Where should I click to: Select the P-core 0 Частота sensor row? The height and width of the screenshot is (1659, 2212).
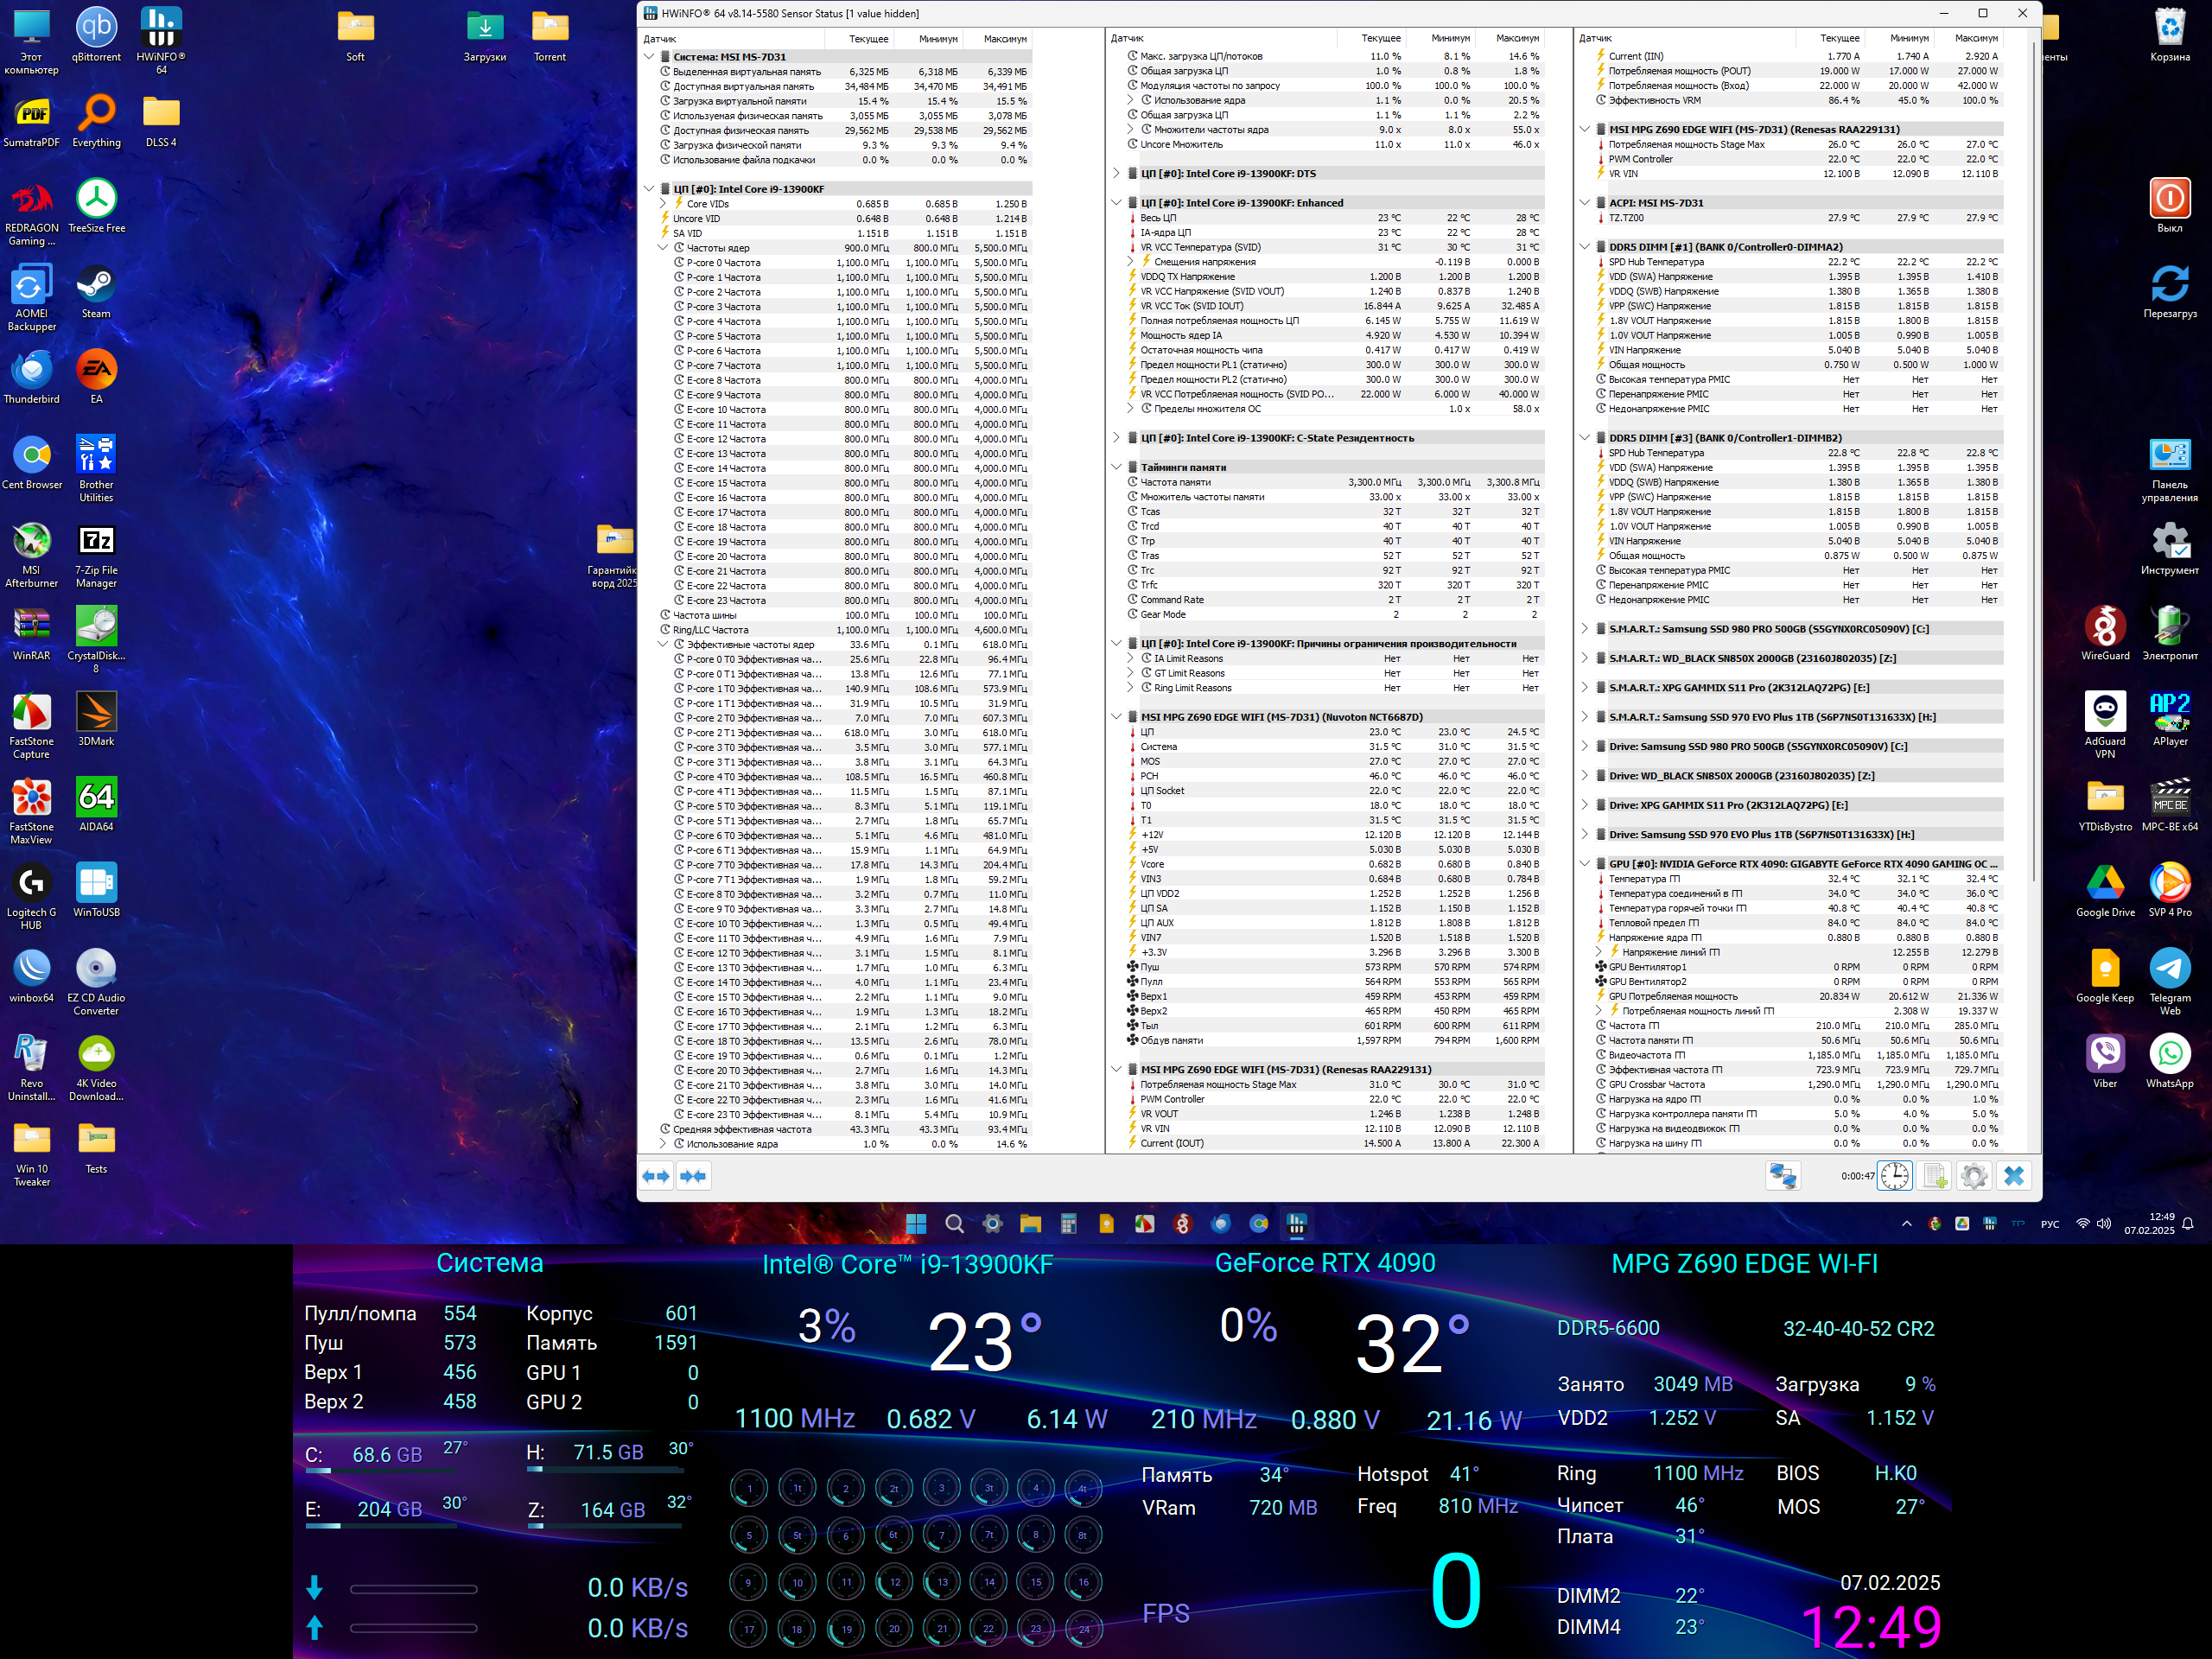pos(724,263)
